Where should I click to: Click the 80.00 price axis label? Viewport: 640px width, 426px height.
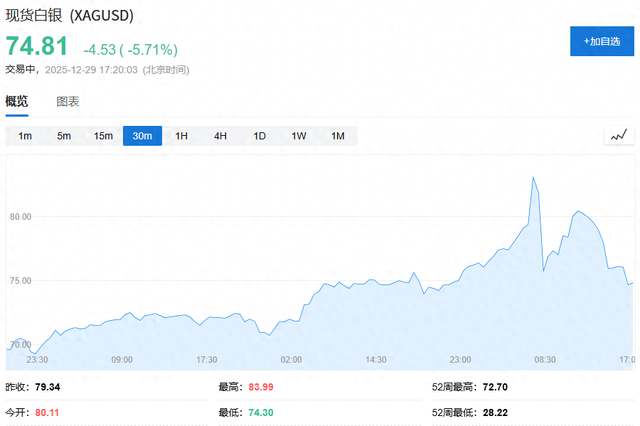[x=21, y=217]
